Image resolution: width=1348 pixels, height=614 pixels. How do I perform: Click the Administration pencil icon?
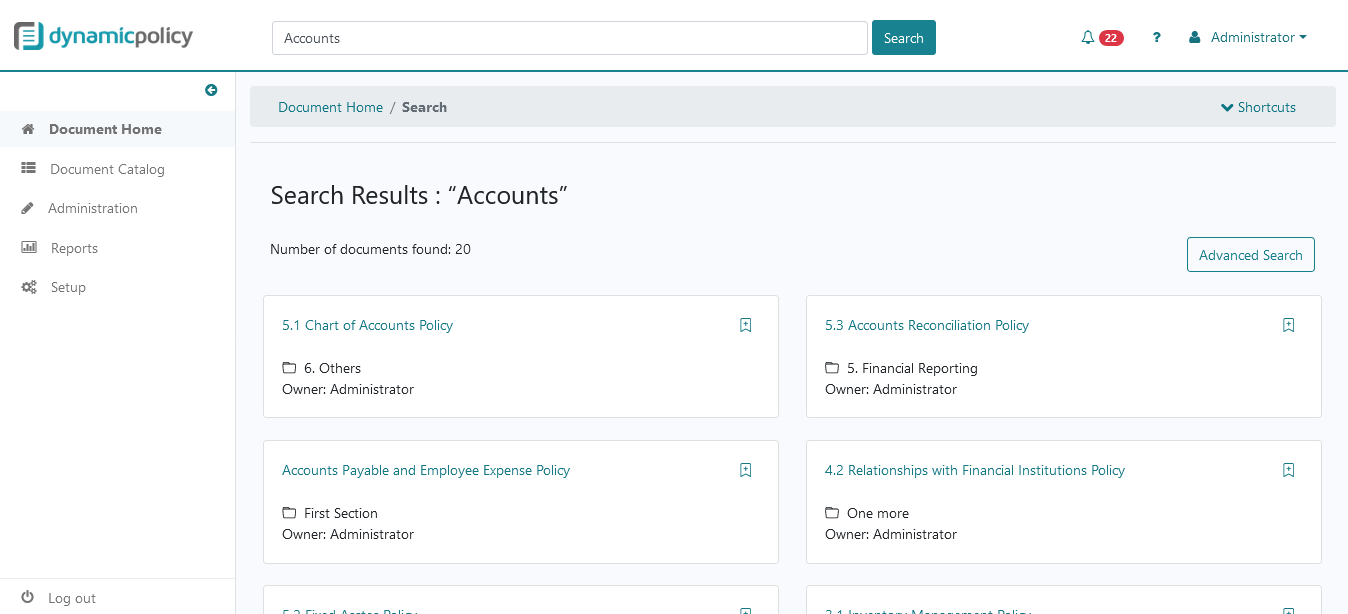pos(27,208)
